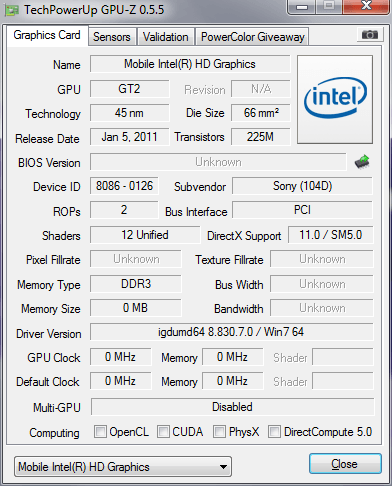Click the Computing label
This screenshot has height=486, width=392.
[x=54, y=433]
